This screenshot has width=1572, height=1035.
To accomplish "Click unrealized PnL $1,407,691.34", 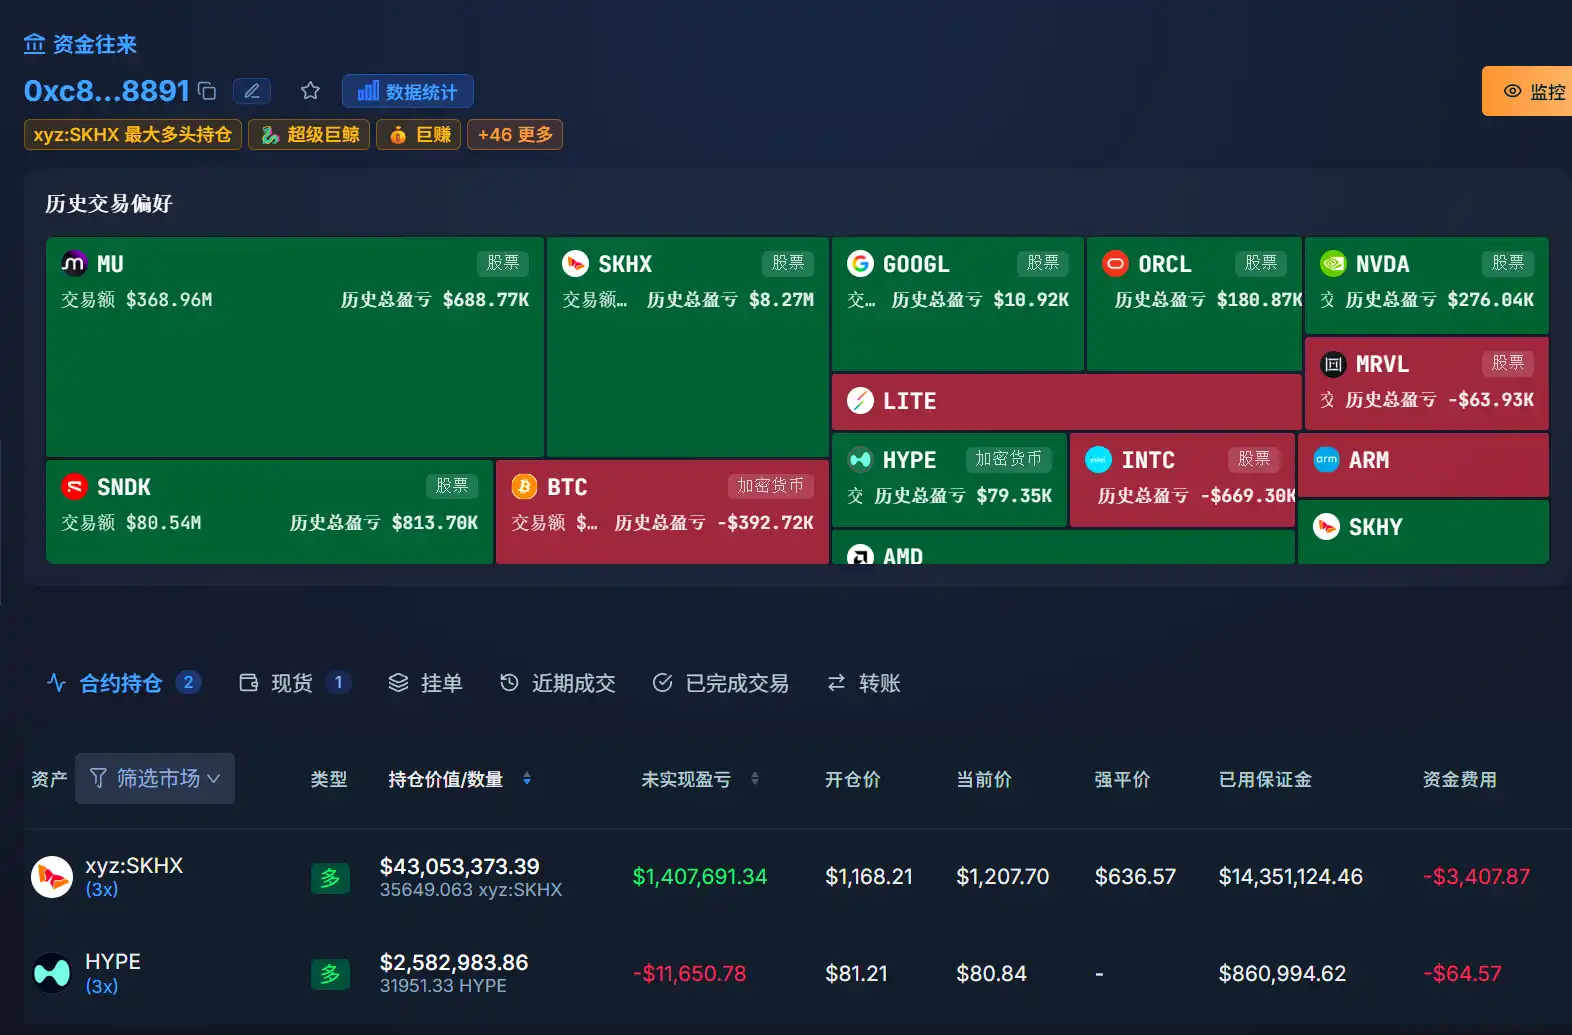I will point(700,877).
